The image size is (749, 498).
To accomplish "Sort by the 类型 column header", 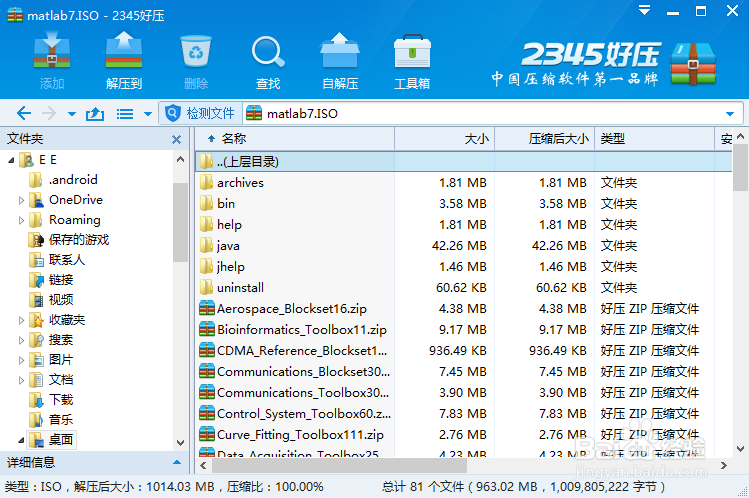I will pos(654,139).
